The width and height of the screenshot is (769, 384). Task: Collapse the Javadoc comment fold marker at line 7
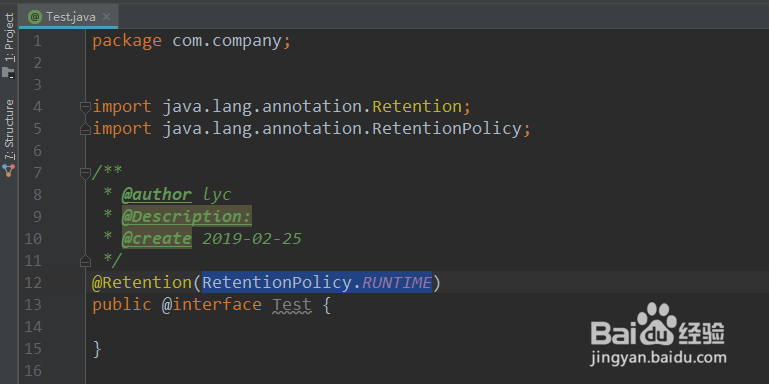85,173
